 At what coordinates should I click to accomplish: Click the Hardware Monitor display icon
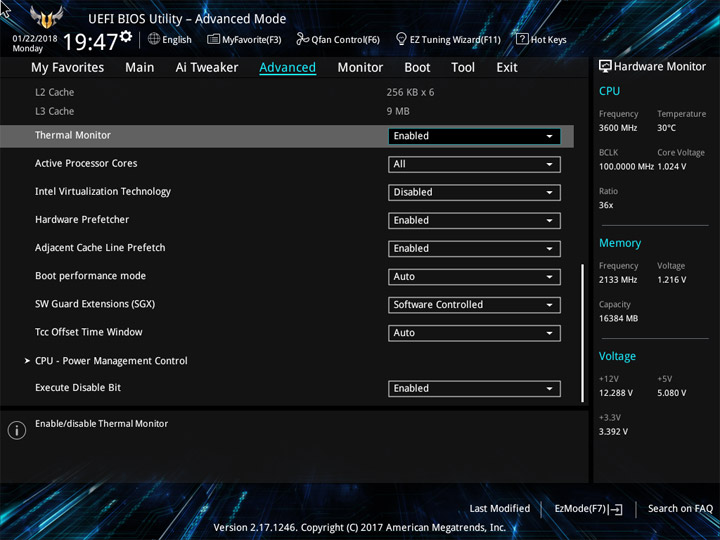(x=605, y=67)
